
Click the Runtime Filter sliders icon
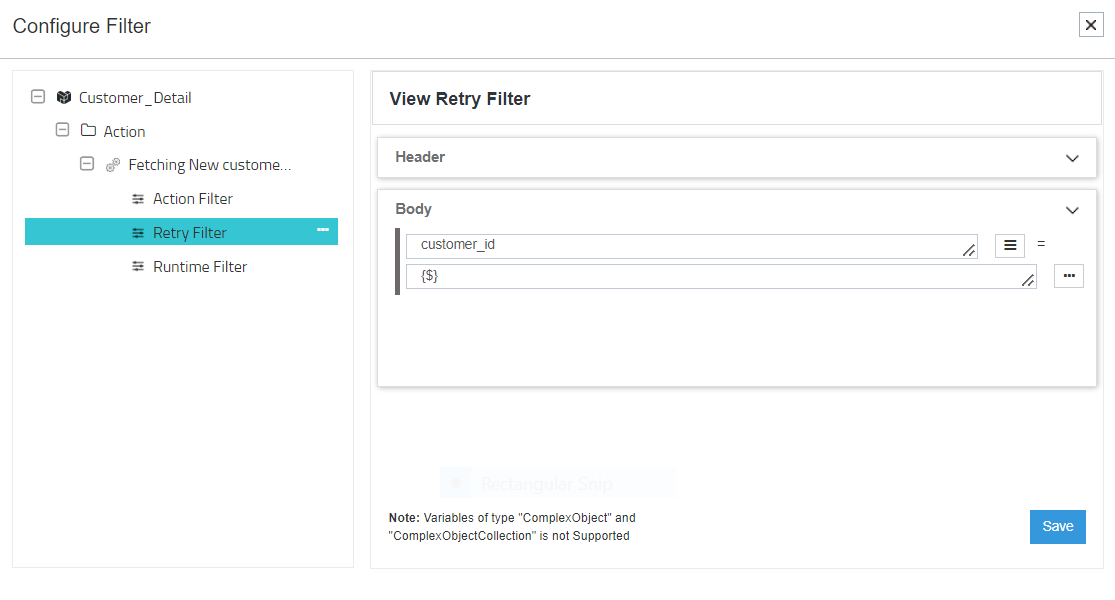[x=138, y=267]
